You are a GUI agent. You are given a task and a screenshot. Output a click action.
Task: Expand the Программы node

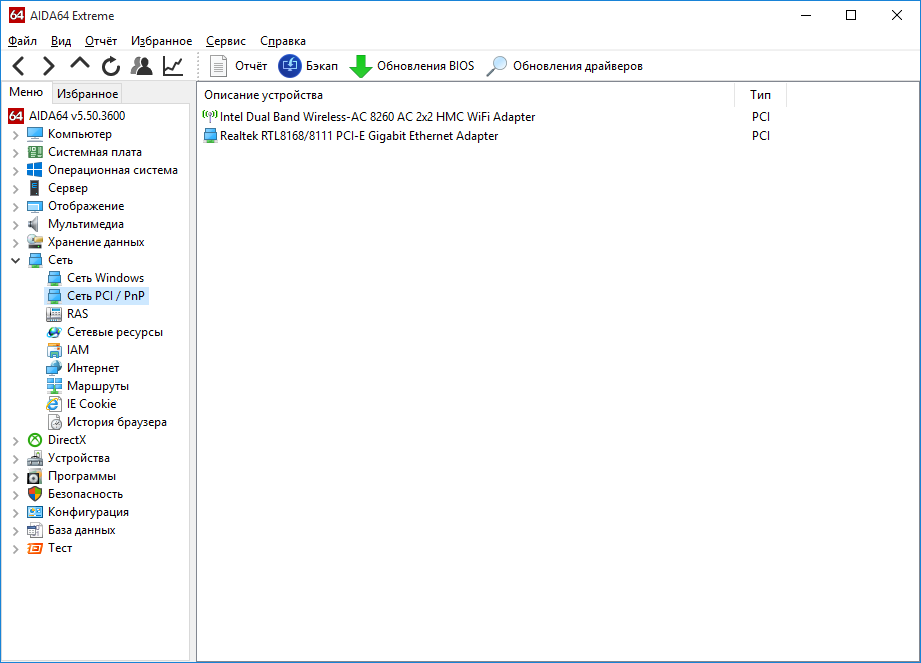(x=15, y=477)
